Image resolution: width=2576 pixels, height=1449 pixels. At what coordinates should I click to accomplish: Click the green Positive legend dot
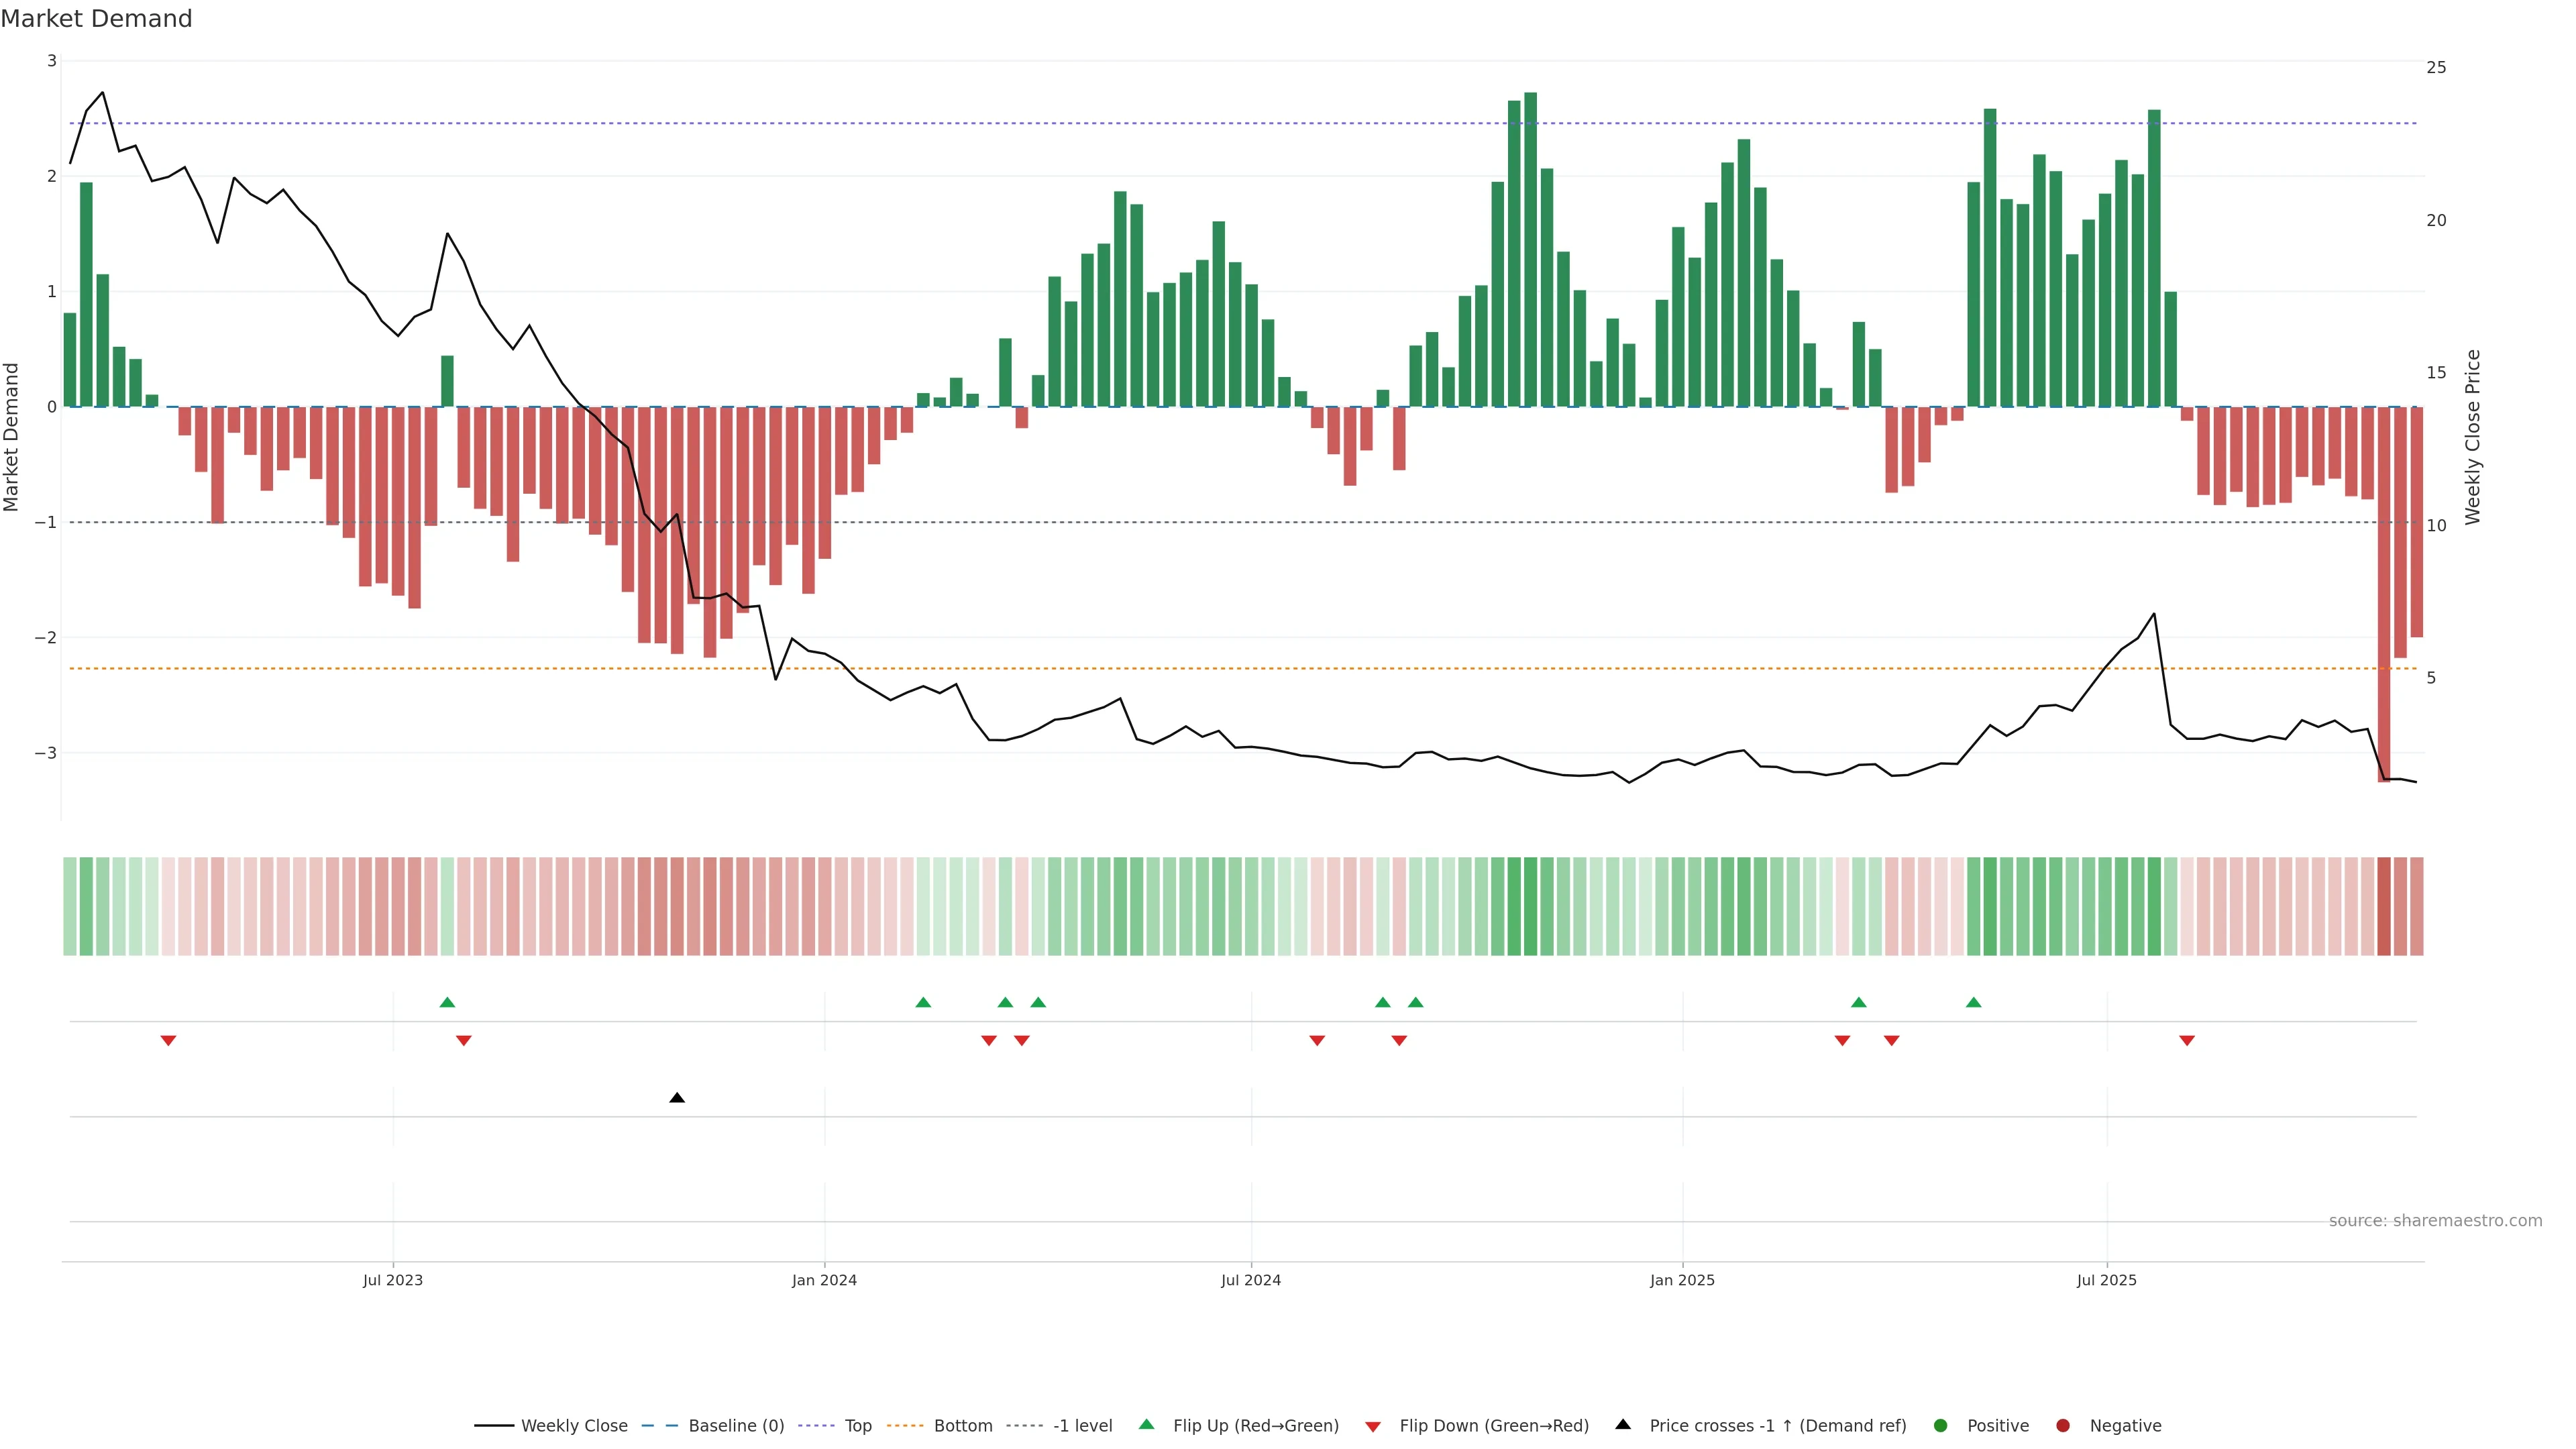pos(1940,1425)
